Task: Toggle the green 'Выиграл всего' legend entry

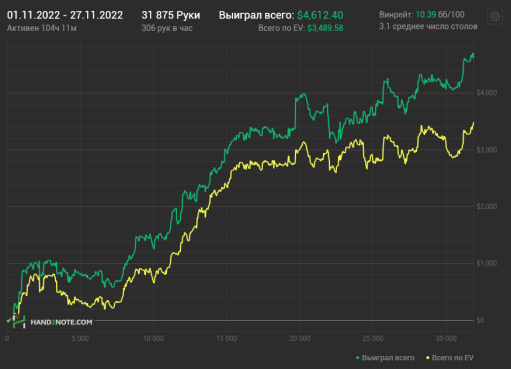Action: 385,358
